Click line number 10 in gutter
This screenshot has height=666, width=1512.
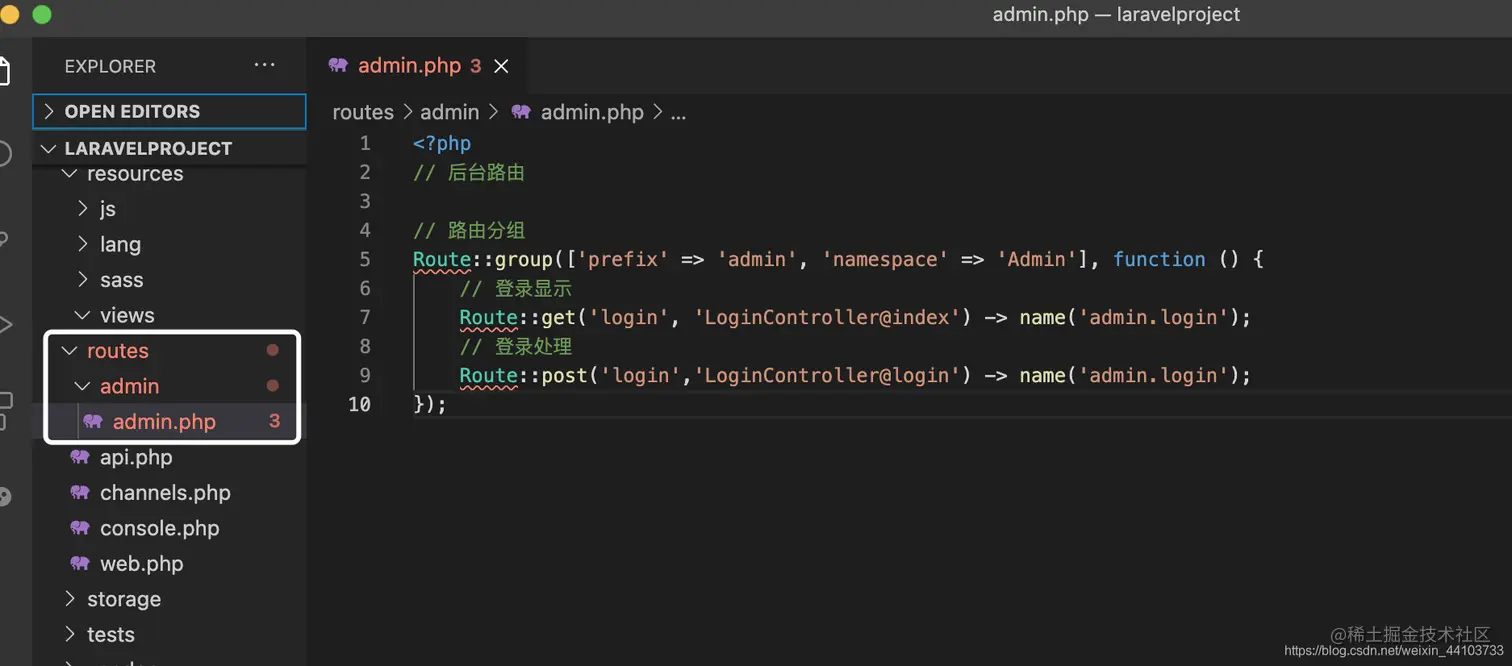[x=359, y=404]
